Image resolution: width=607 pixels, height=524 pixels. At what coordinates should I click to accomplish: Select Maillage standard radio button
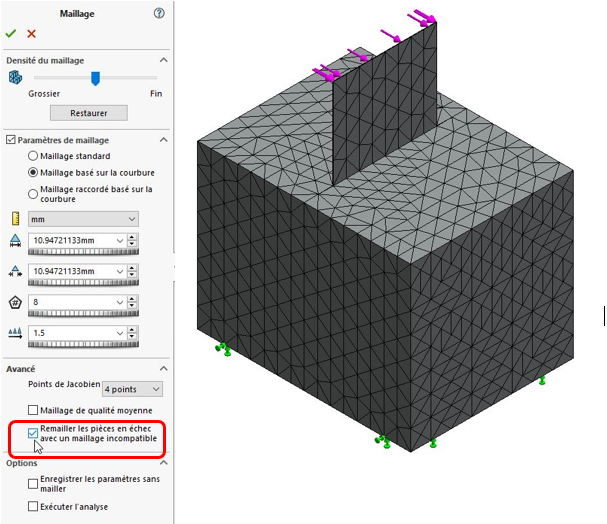33,156
